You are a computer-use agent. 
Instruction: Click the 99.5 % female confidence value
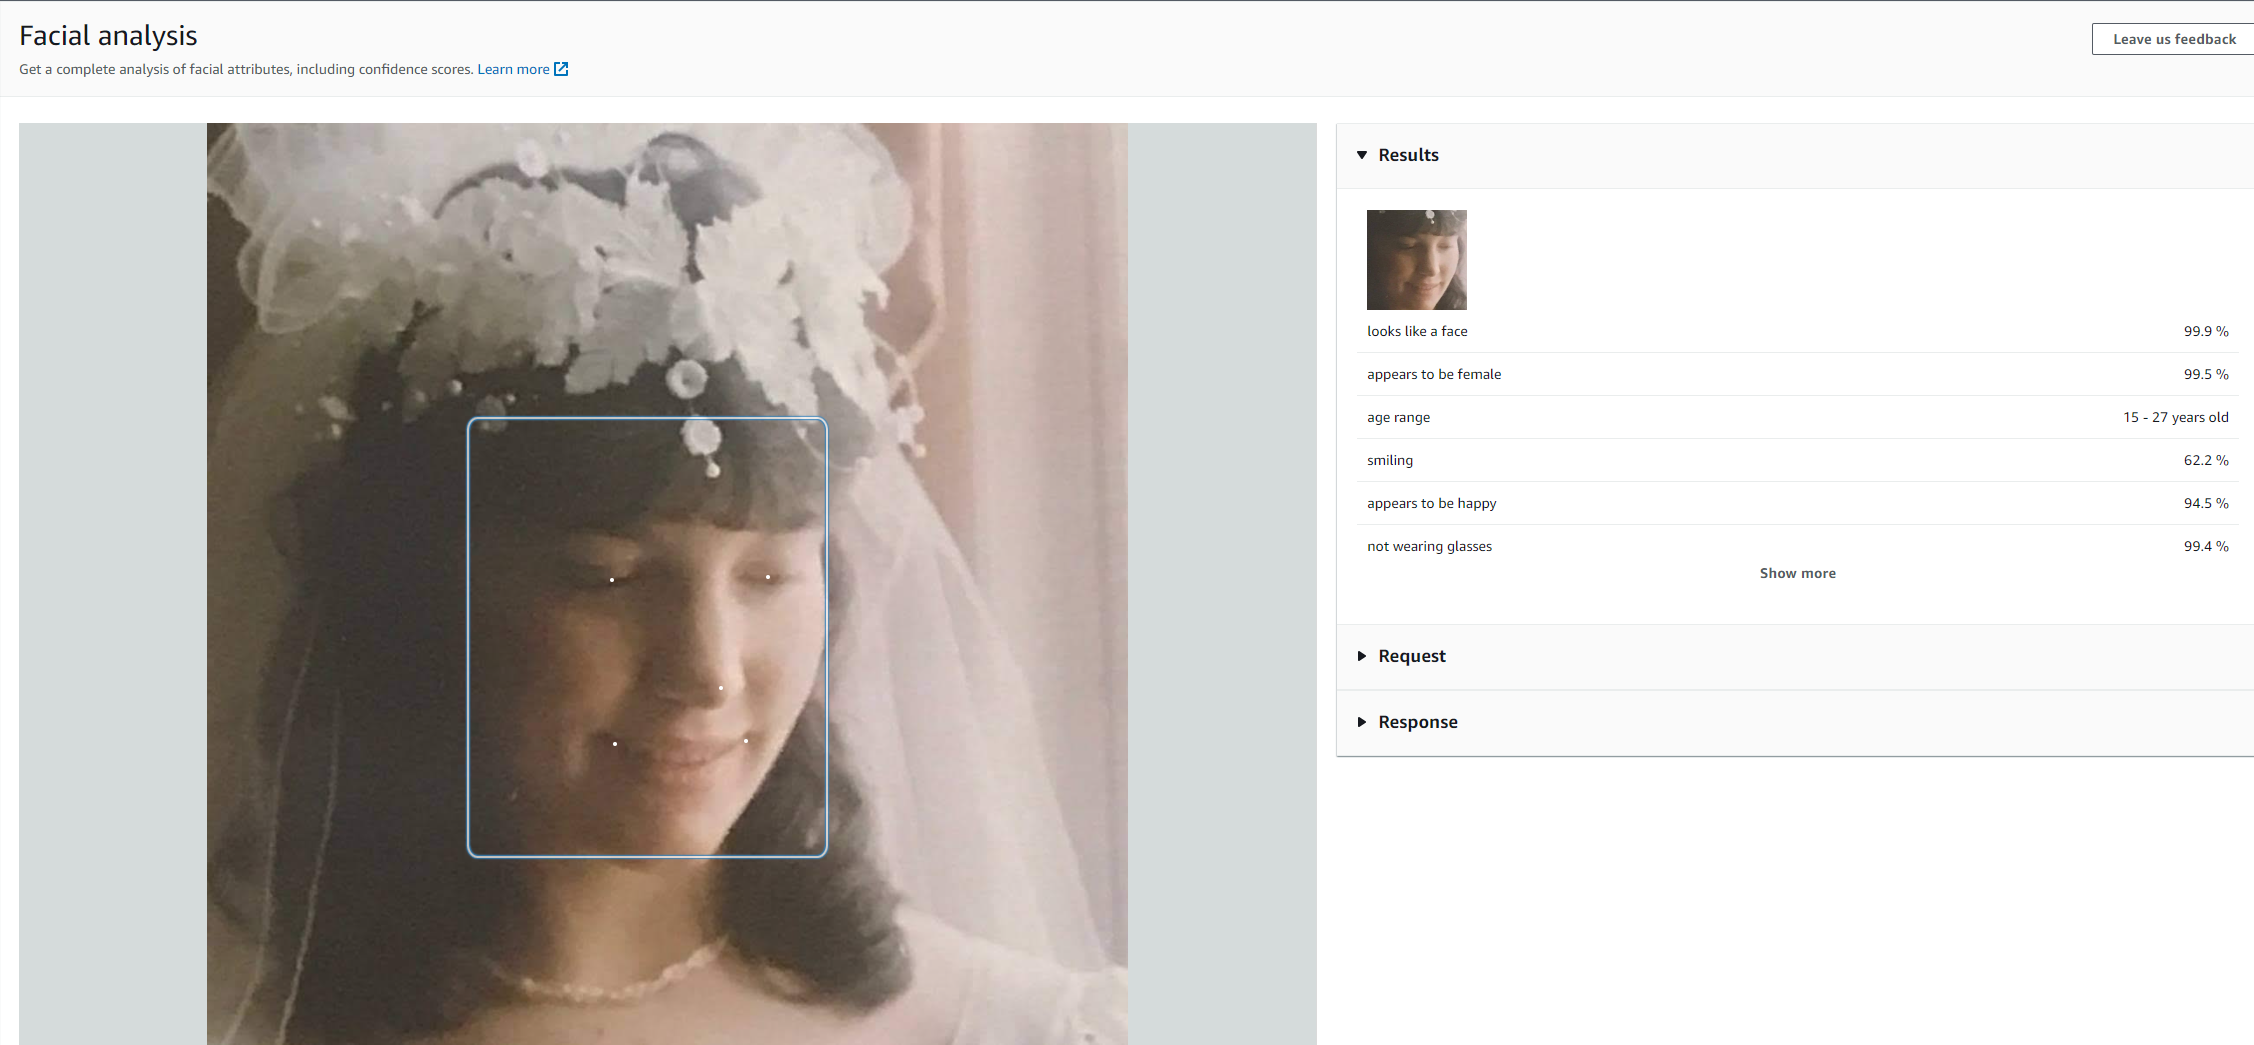(x=2205, y=374)
